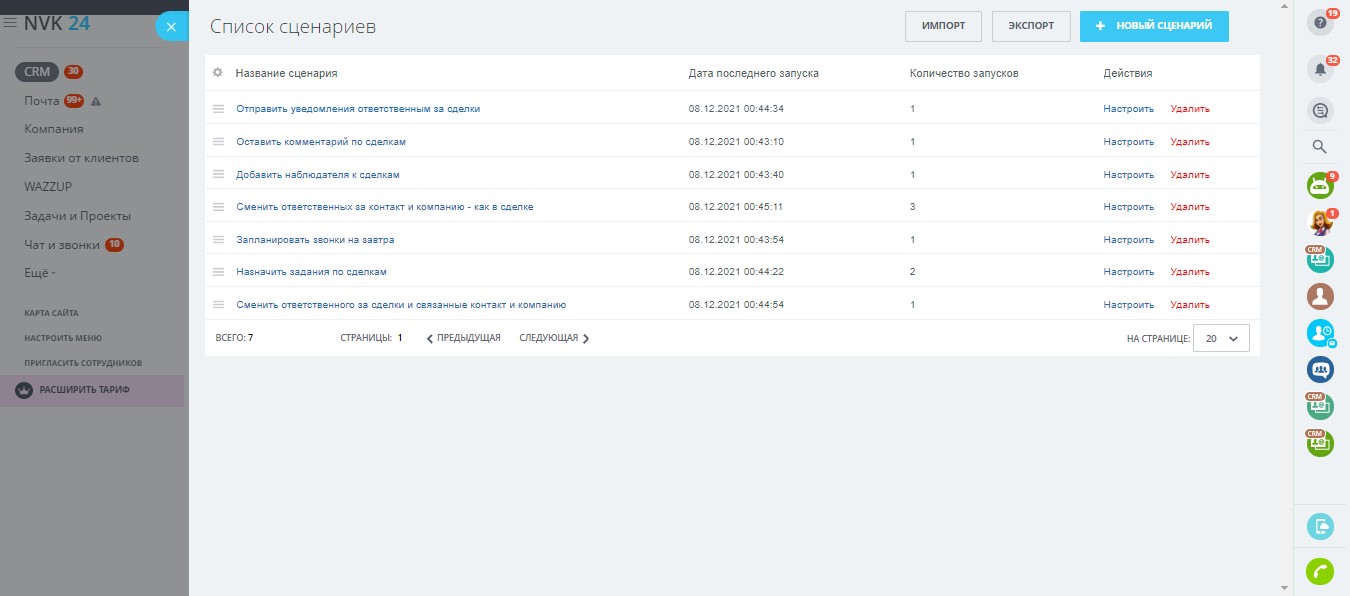Click the gear icon in table header
1350x596 pixels.
pos(217,73)
